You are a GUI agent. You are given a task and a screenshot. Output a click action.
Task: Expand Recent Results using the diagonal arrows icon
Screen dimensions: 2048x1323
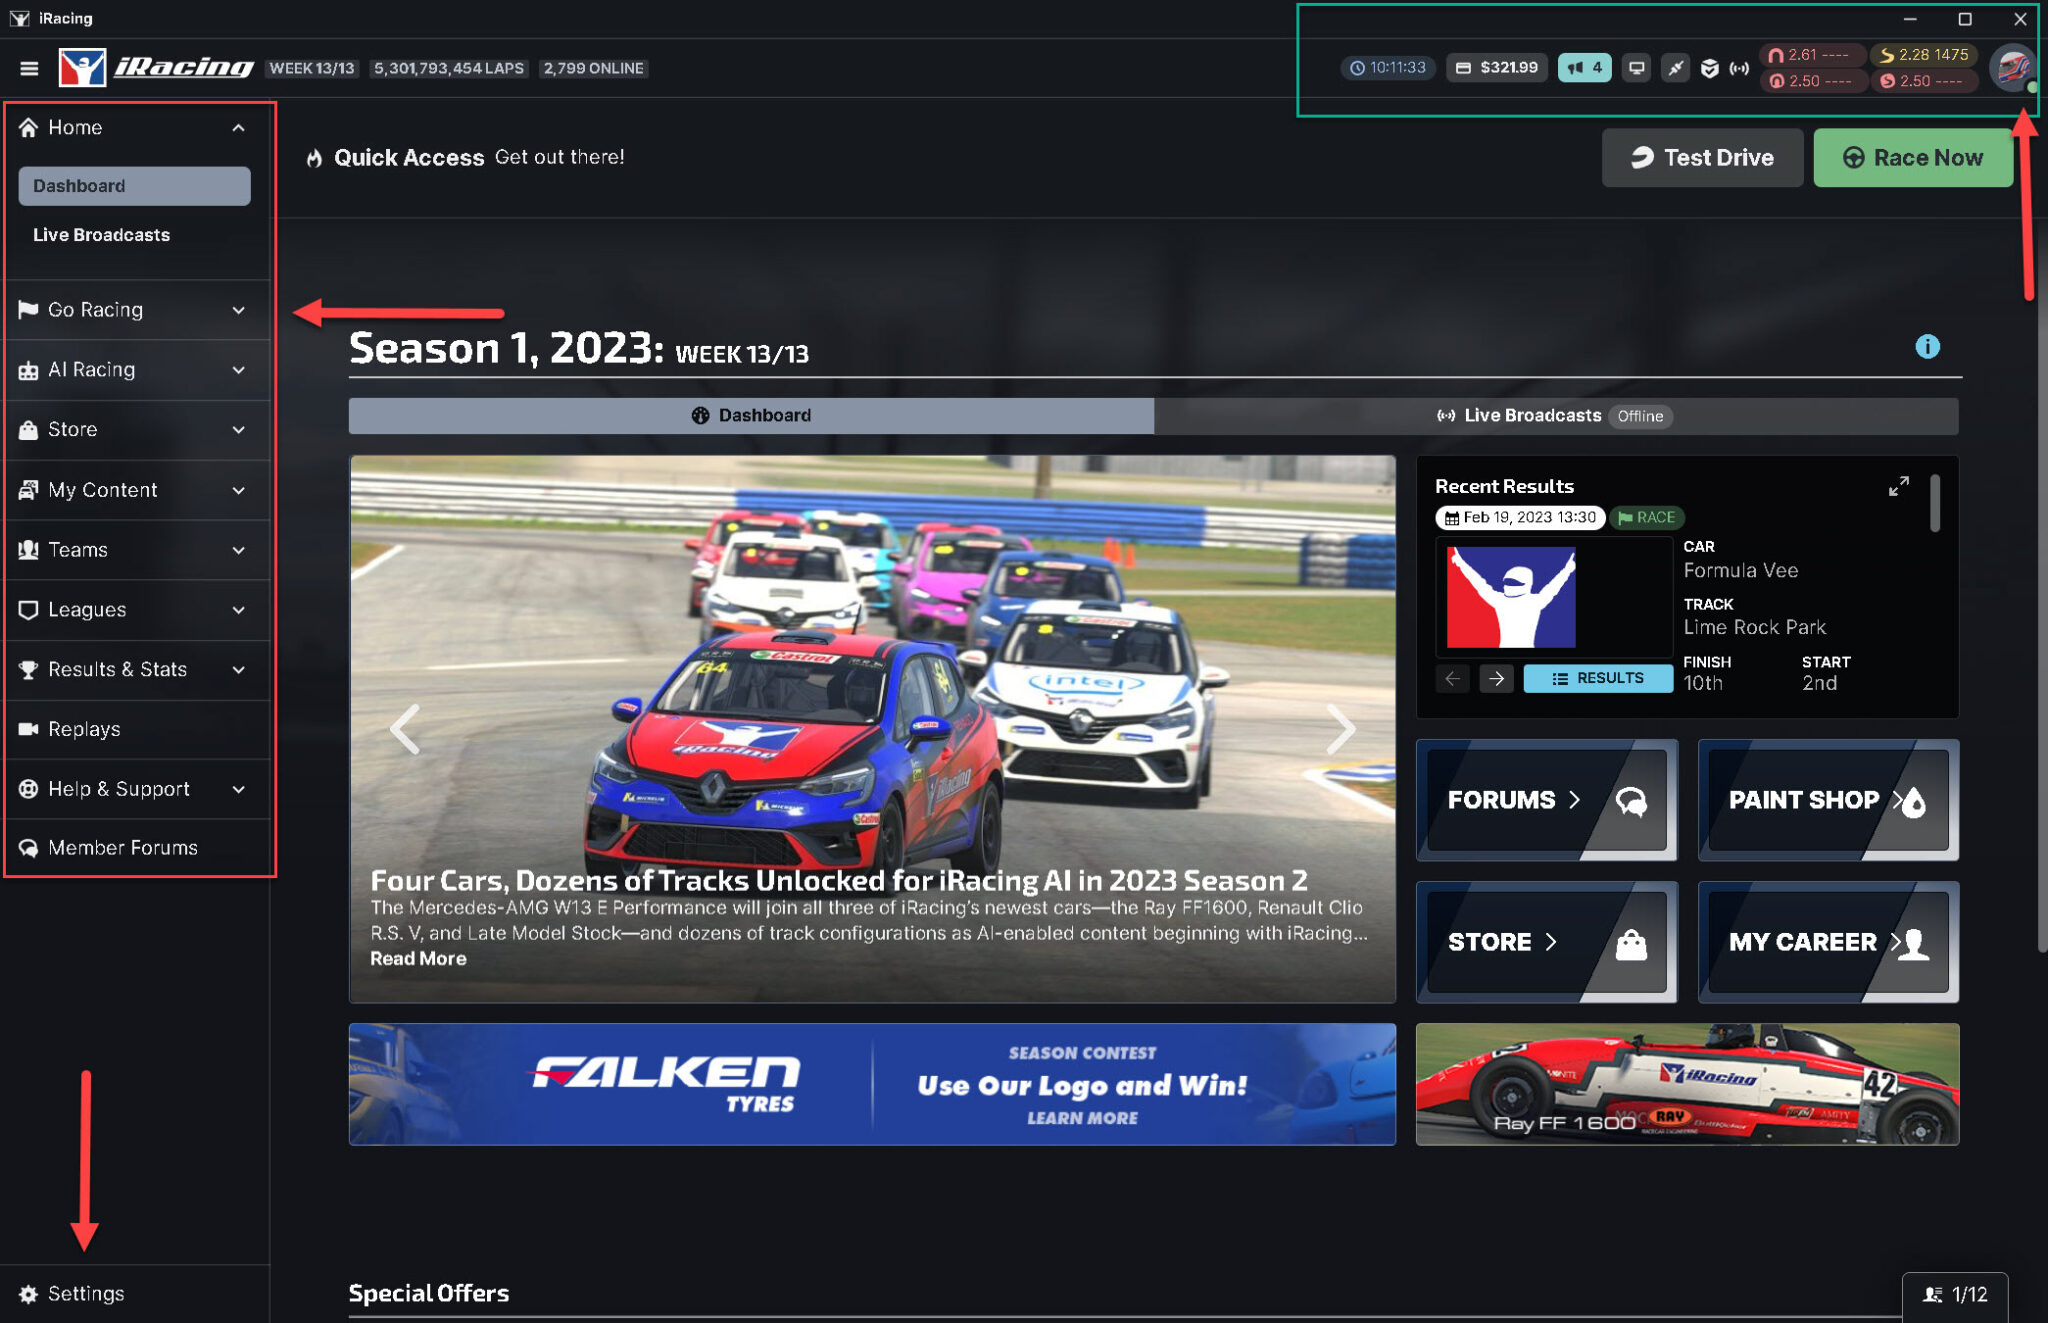pyautogui.click(x=1898, y=487)
